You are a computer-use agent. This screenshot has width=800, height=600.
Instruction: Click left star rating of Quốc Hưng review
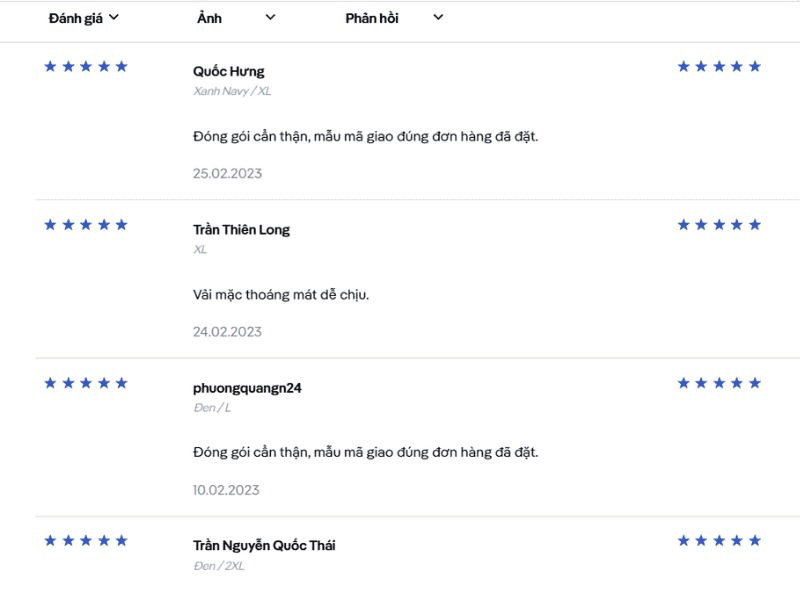pos(86,66)
